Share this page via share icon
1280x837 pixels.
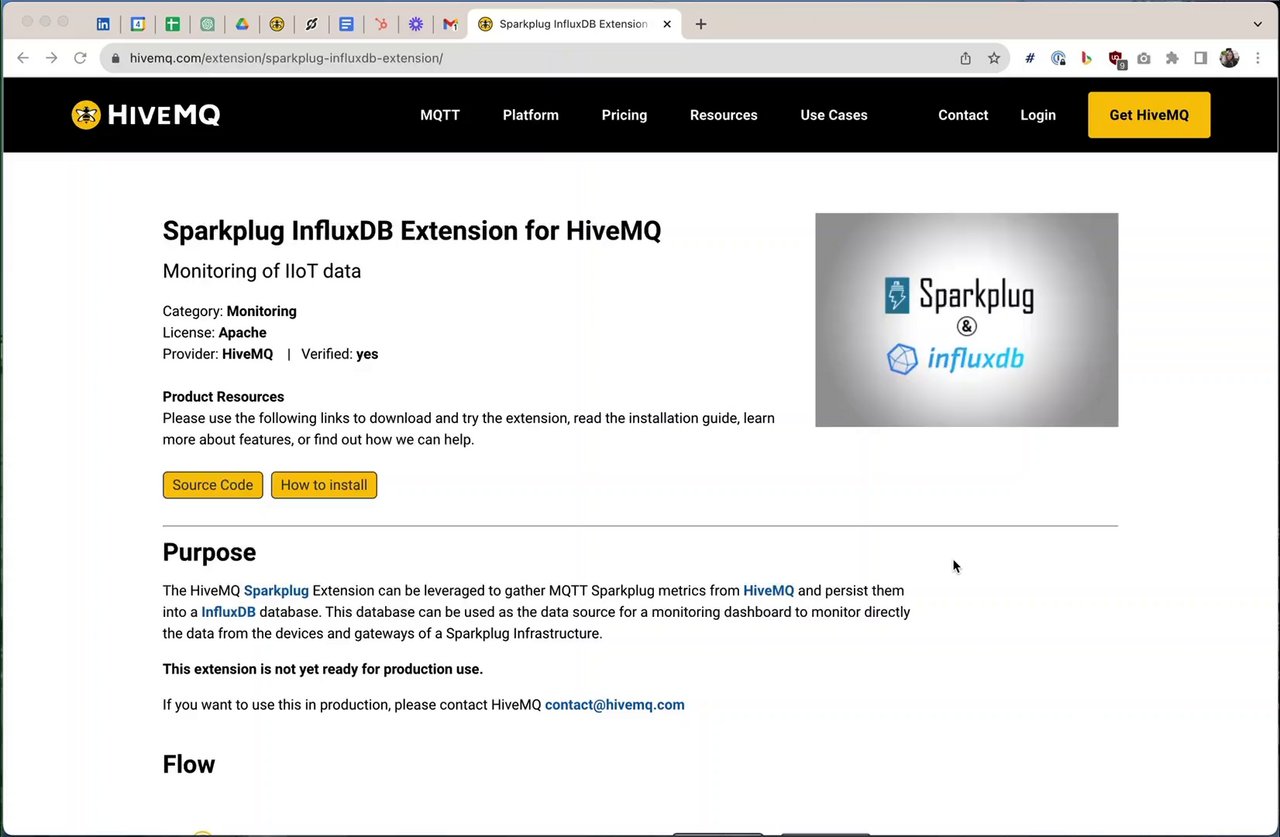click(965, 58)
